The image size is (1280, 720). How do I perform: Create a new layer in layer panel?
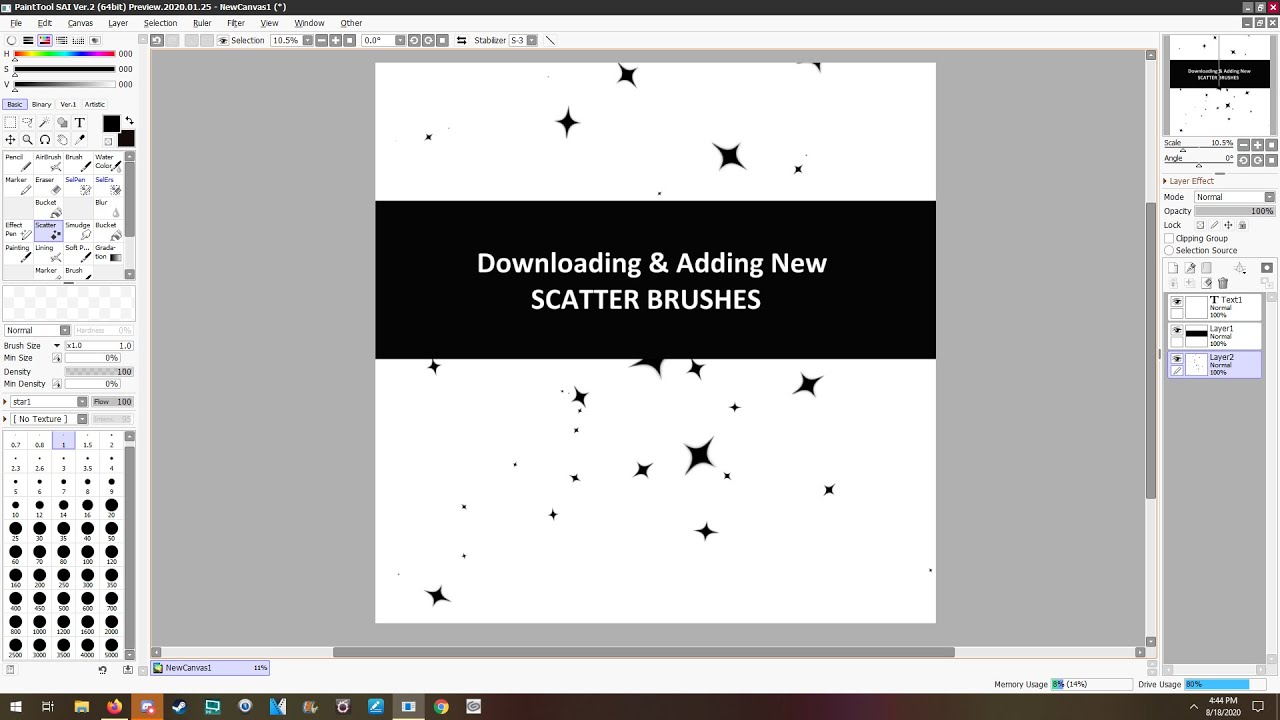(x=1173, y=268)
